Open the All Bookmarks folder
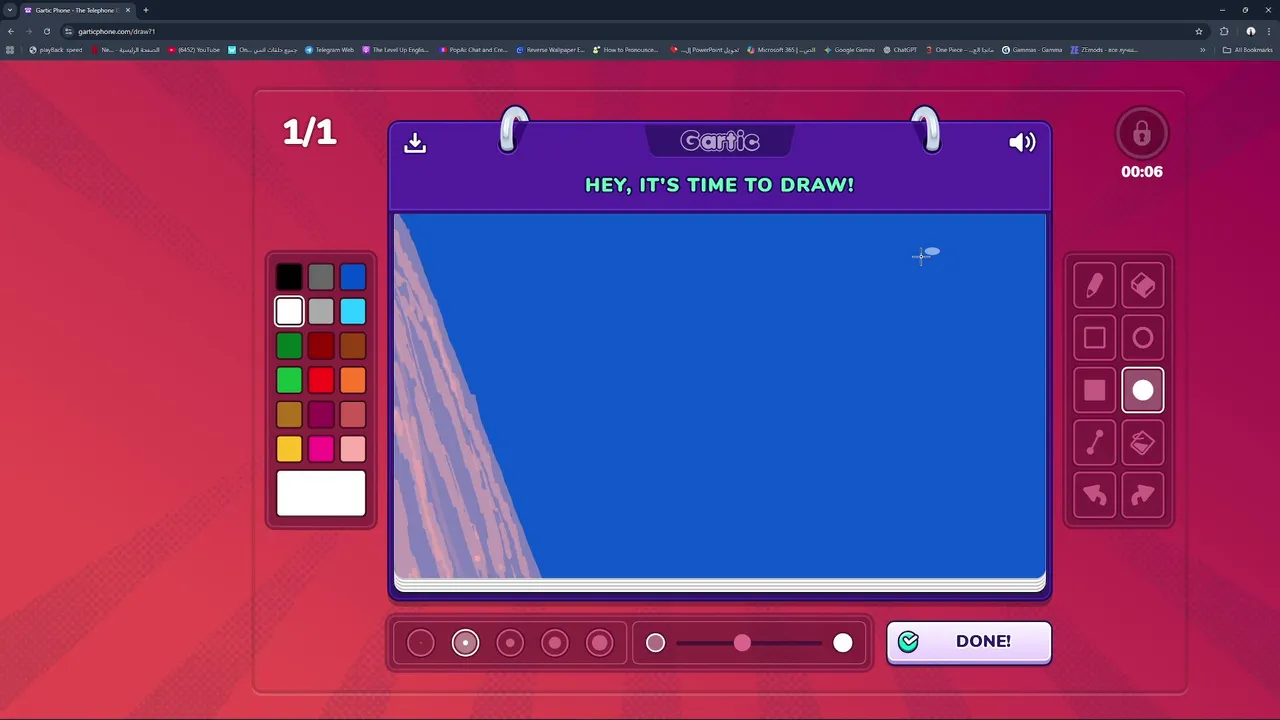This screenshot has width=1280, height=720. click(x=1248, y=50)
